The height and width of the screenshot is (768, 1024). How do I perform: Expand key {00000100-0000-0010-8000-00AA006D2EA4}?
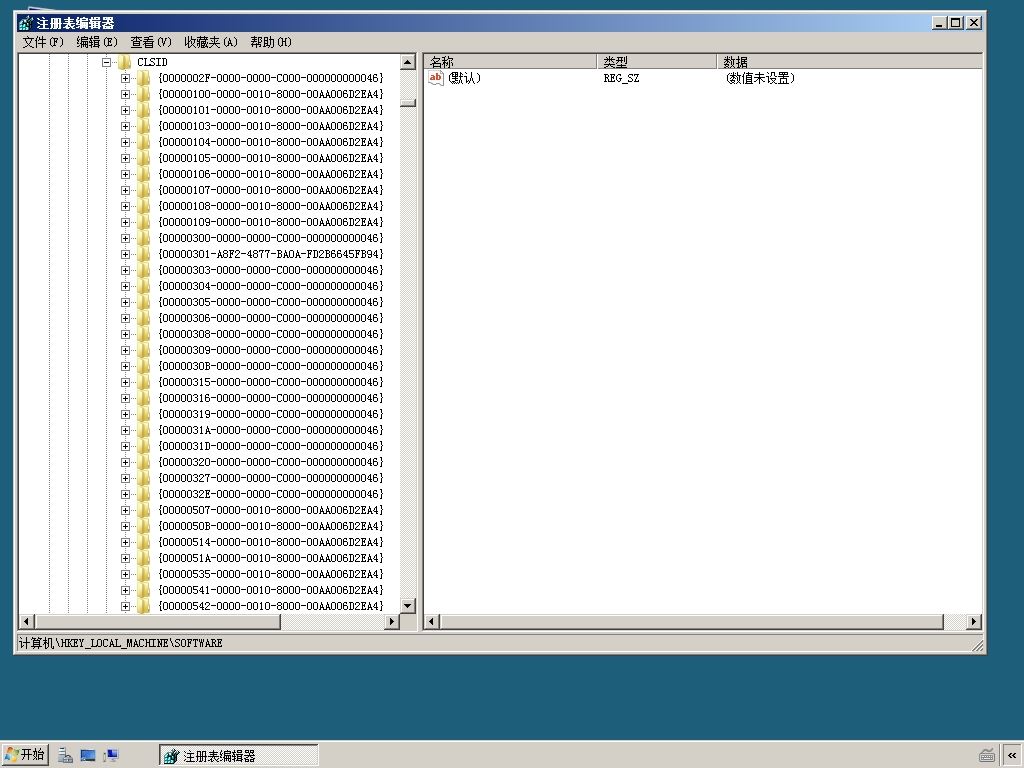(125, 95)
